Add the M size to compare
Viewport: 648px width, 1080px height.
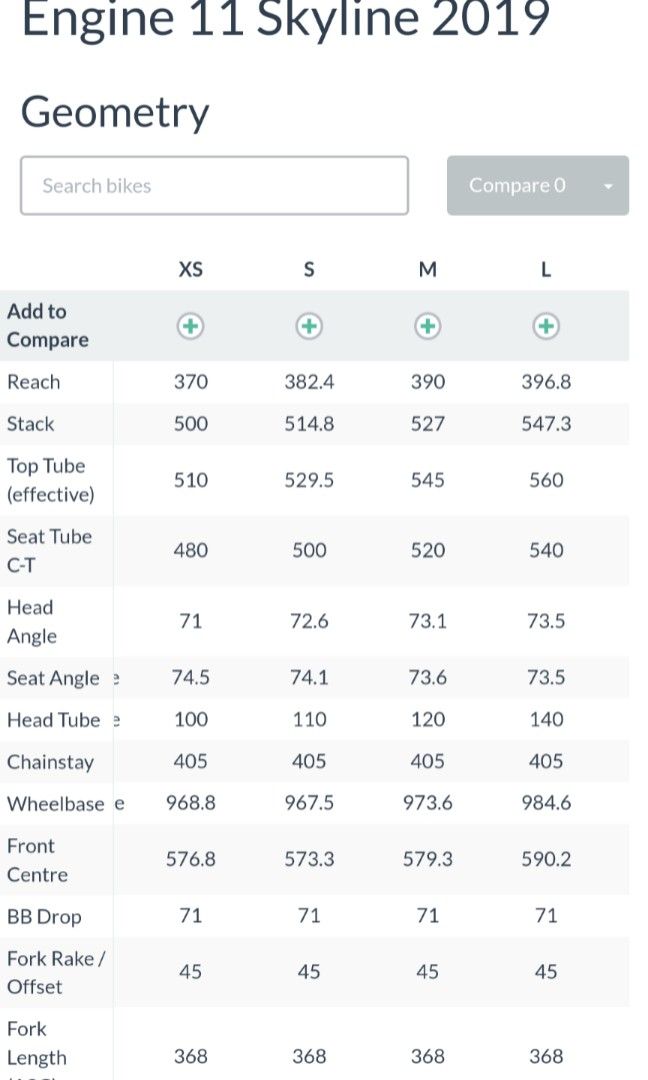[x=427, y=326]
